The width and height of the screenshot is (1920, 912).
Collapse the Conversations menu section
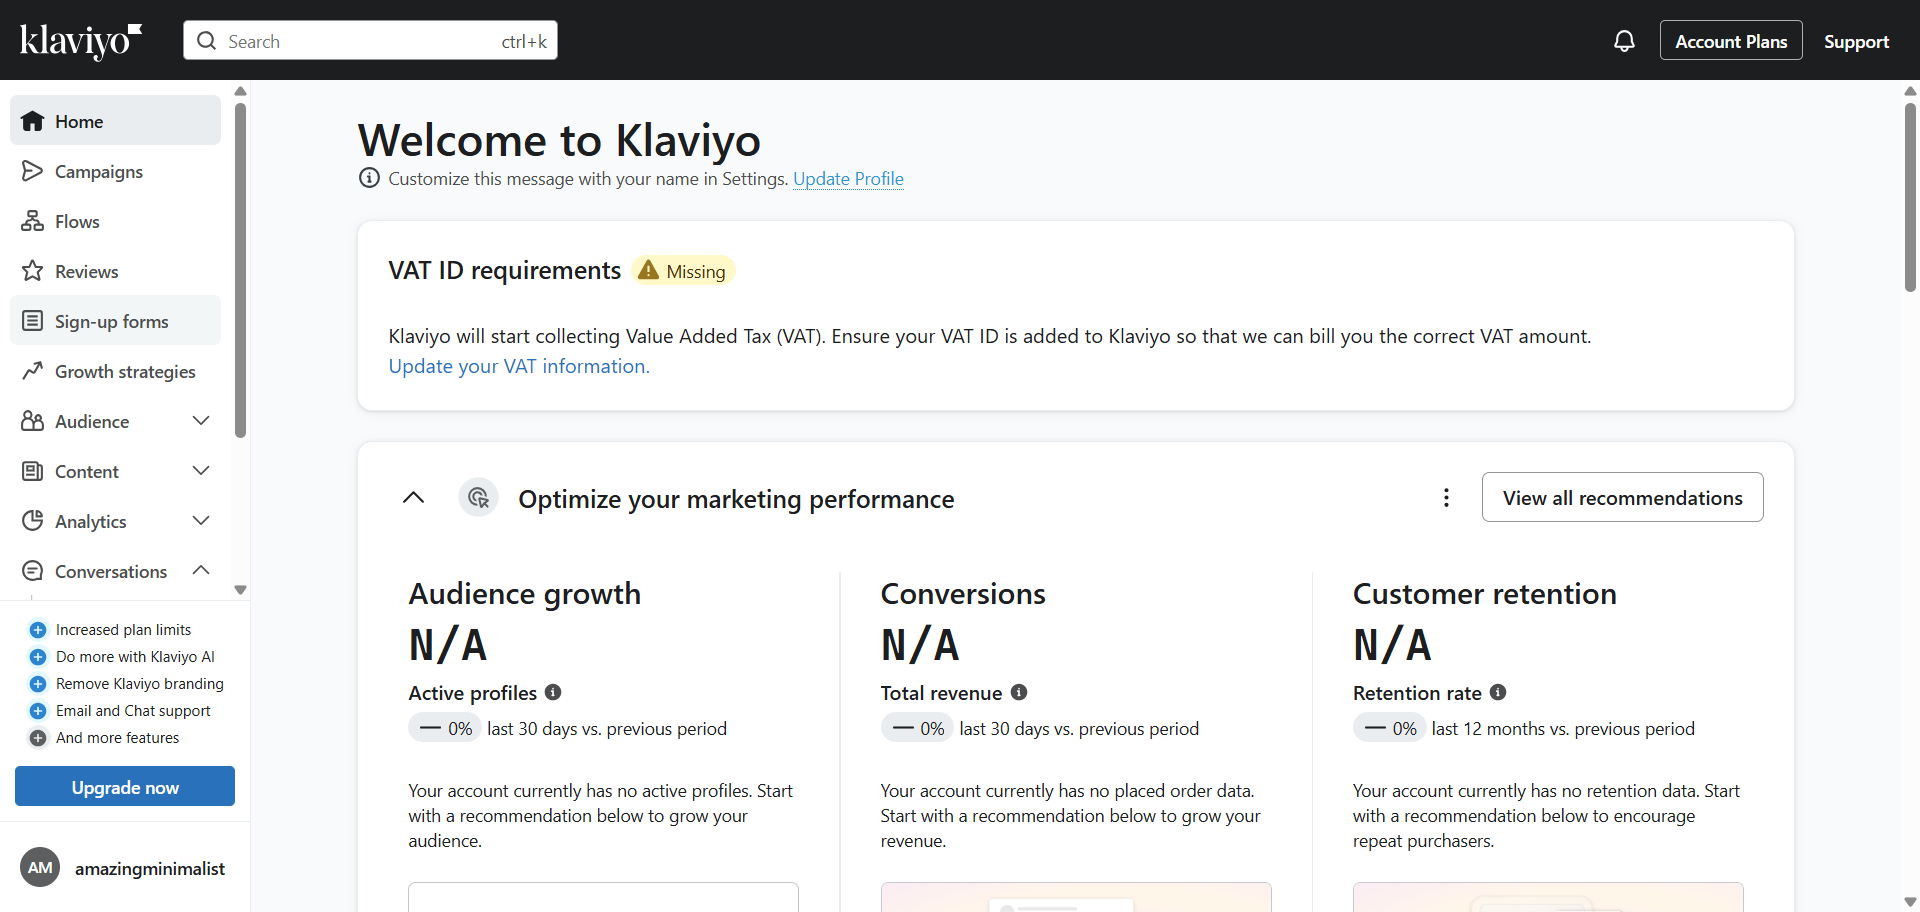201,571
